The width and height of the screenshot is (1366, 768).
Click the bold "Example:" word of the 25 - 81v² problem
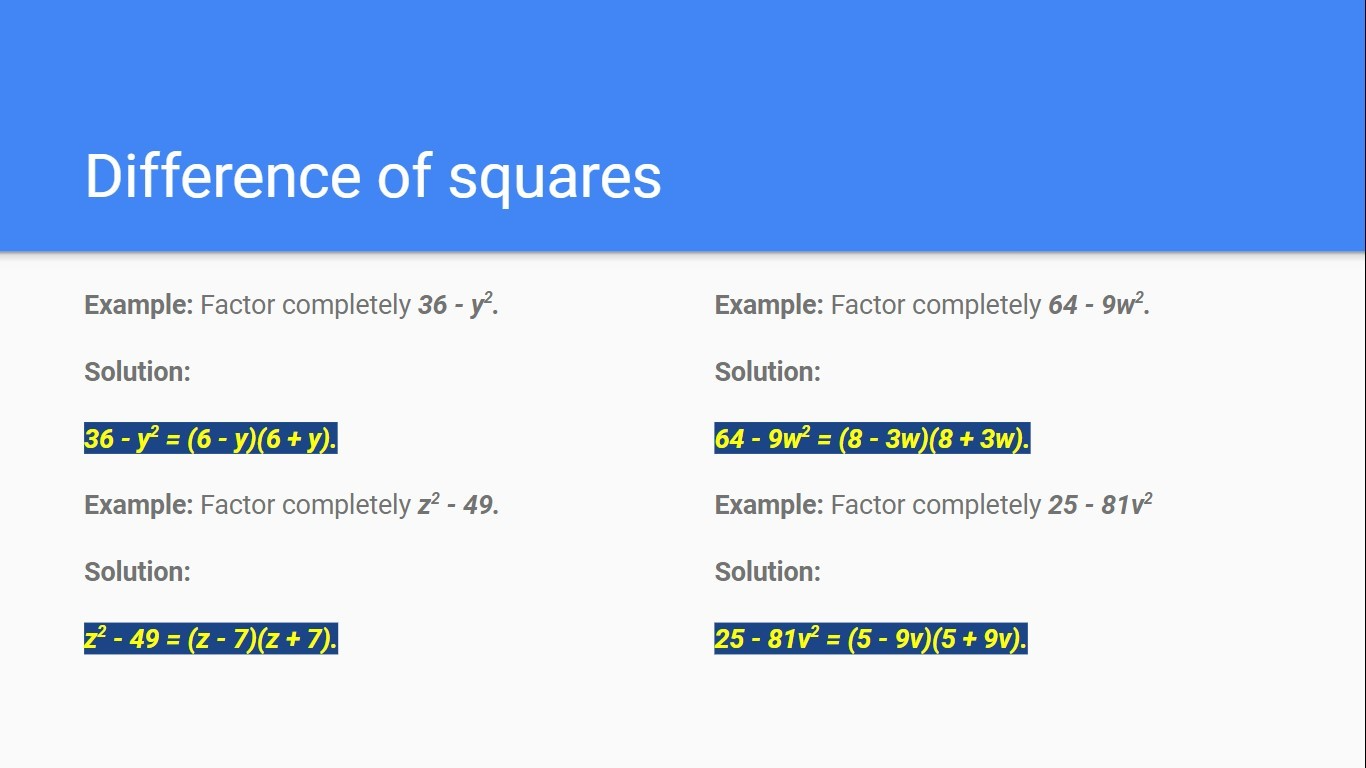point(769,505)
